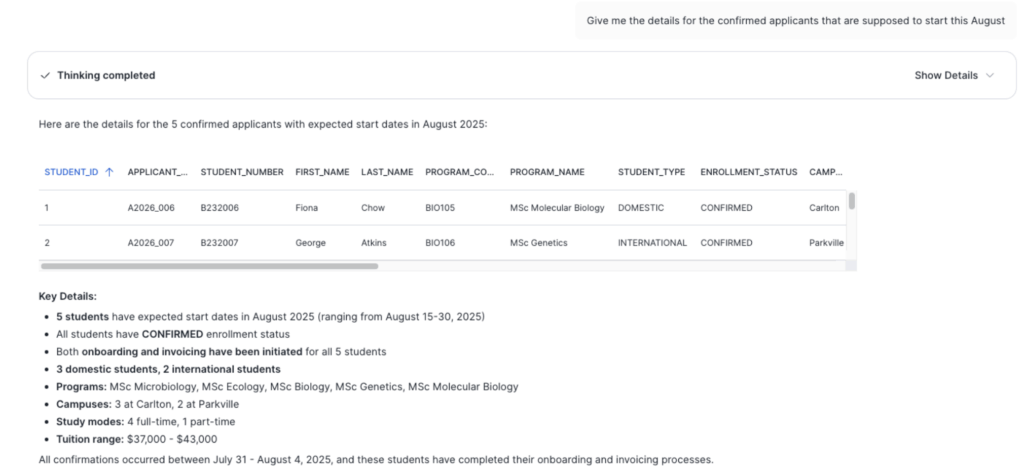Click the Show Details text
1024x473 pixels.
946,75
